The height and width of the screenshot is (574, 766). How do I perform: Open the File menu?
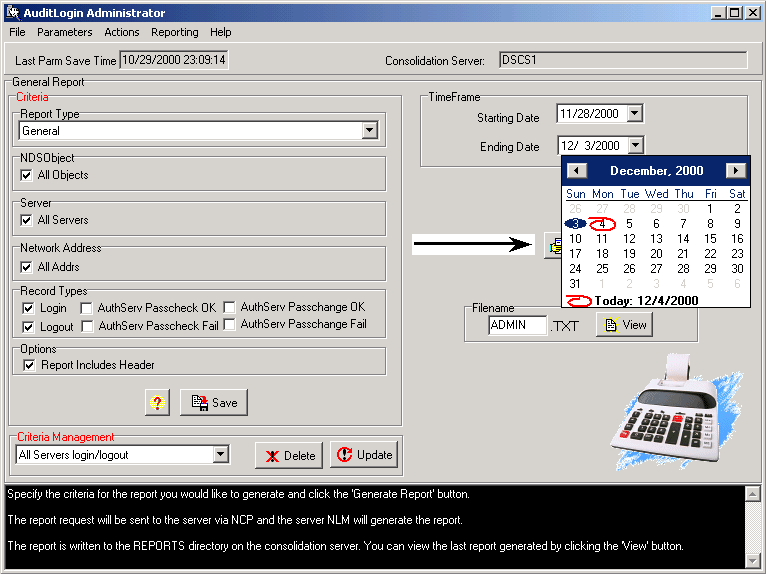coord(17,32)
